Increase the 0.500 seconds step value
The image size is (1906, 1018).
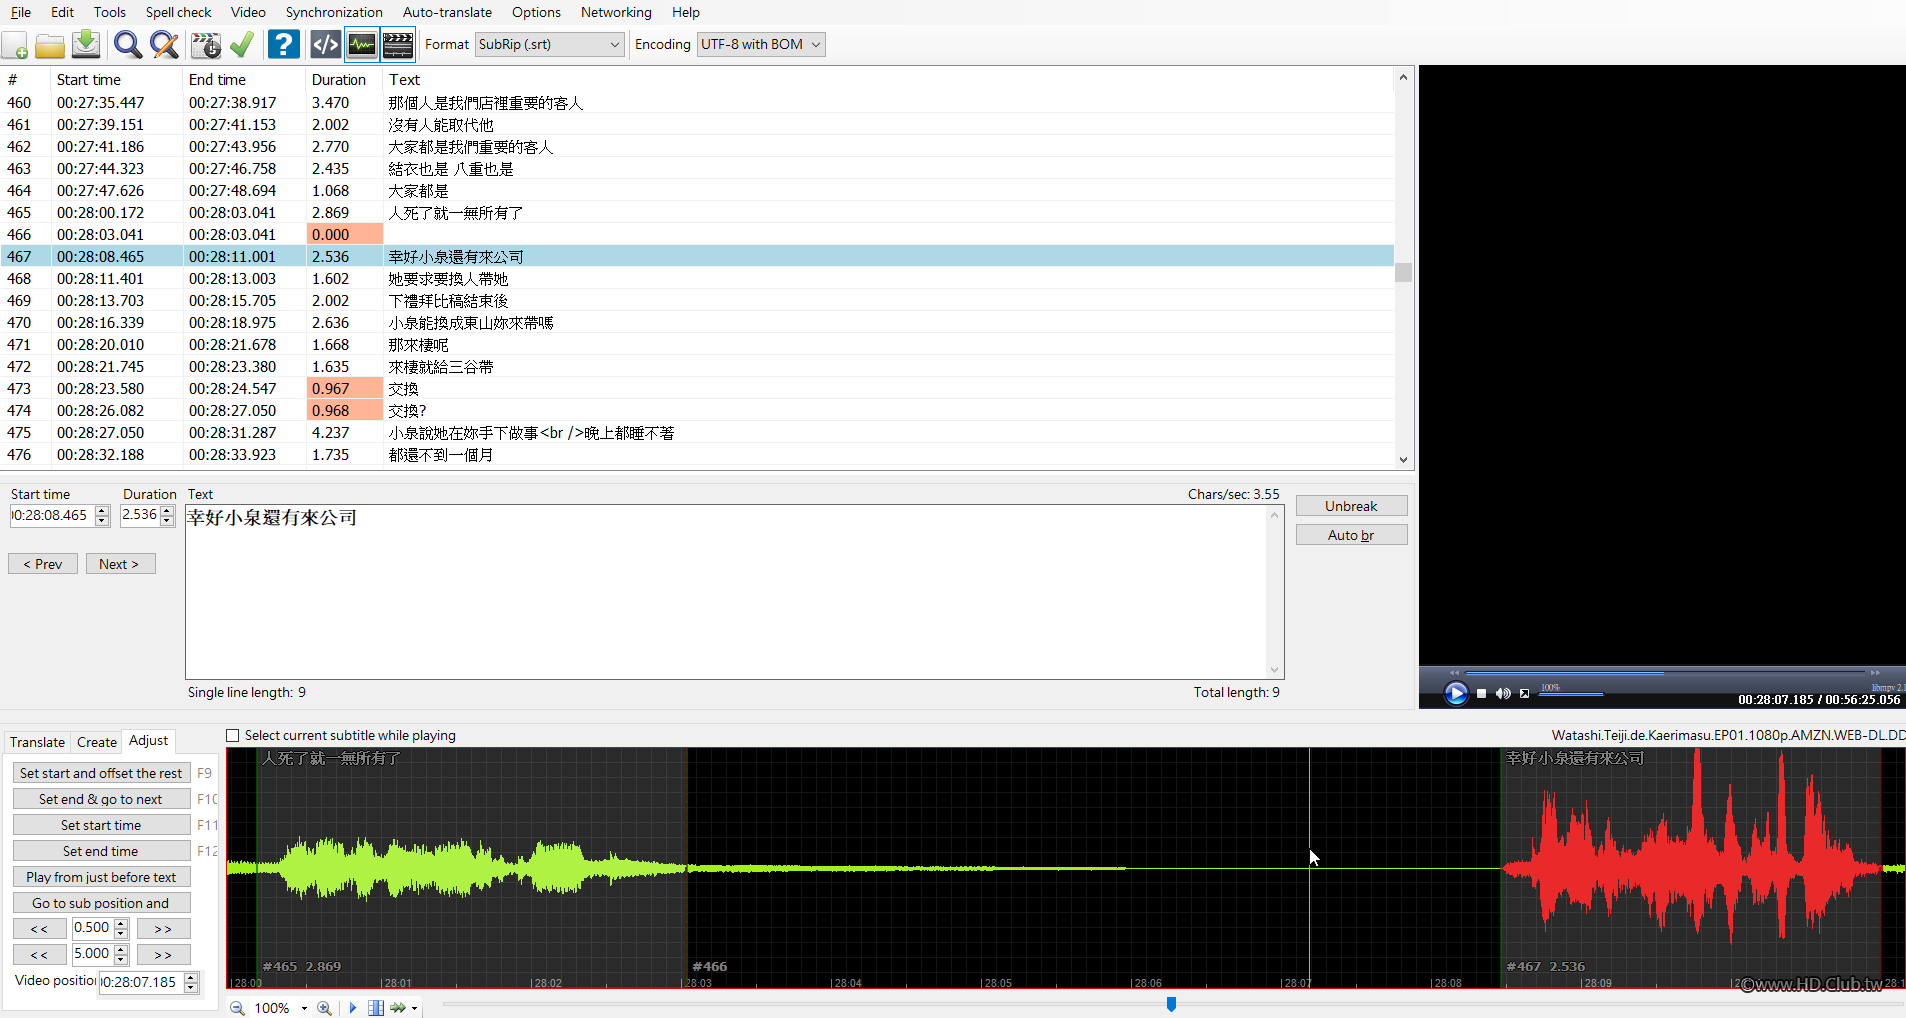click(121, 924)
